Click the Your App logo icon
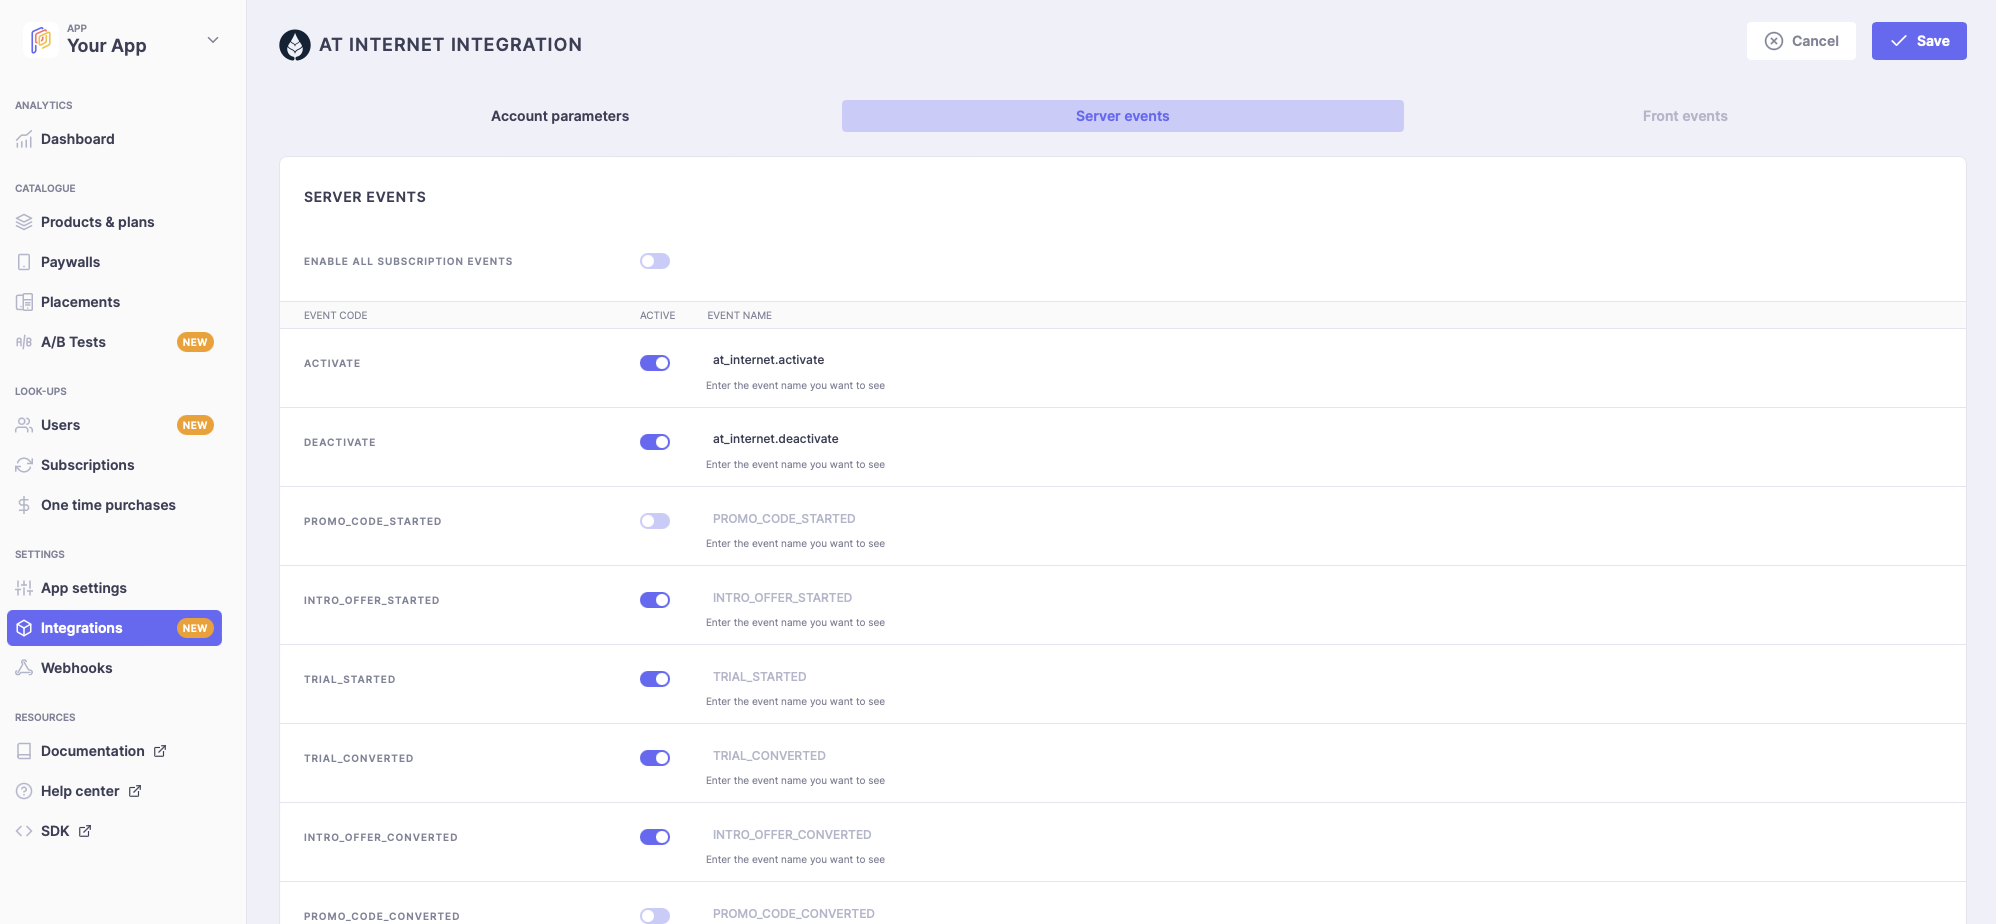Image resolution: width=1996 pixels, height=924 pixels. 40,40
